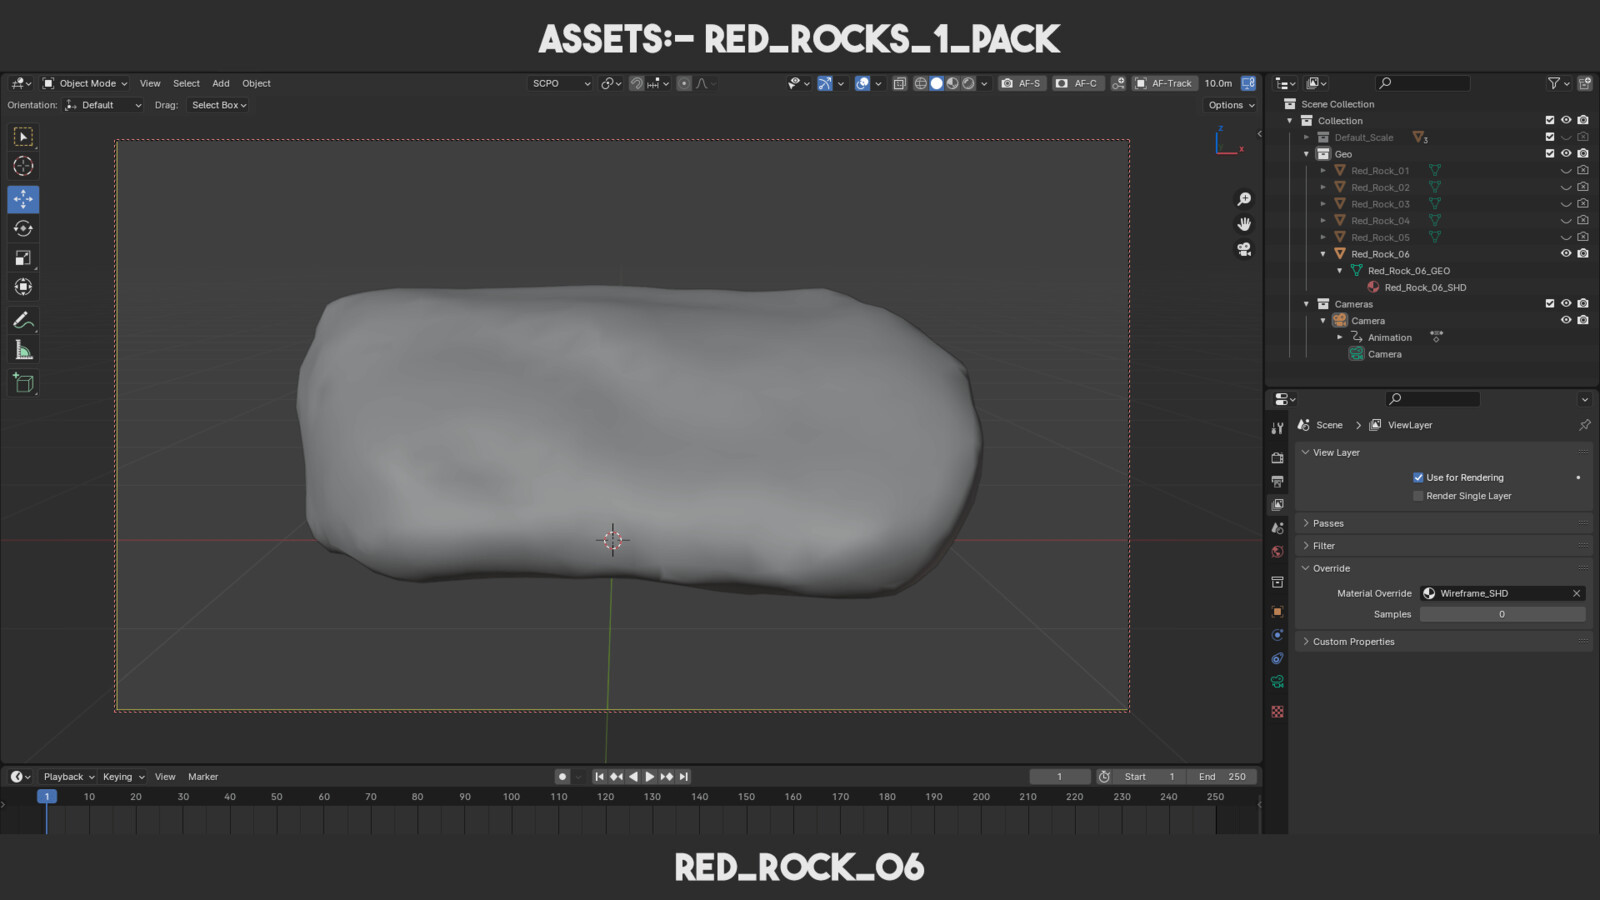Choose the Measure tool
This screenshot has height=900, width=1600.
(x=23, y=350)
